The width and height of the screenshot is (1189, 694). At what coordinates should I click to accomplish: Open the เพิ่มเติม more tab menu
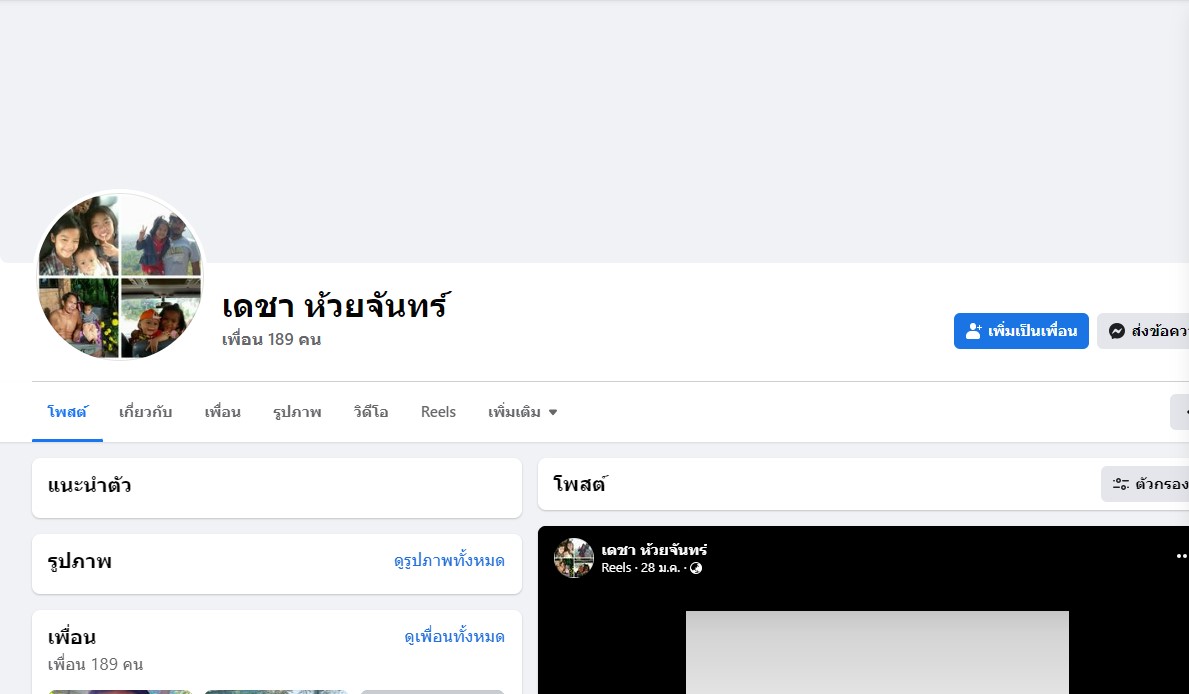(522, 412)
